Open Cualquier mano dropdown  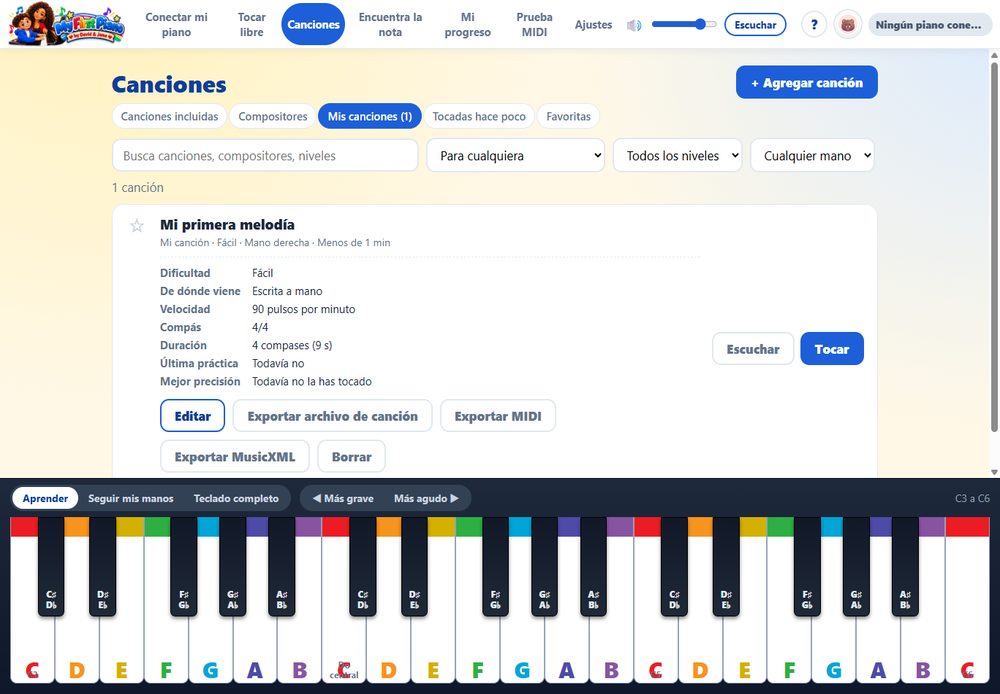tap(812, 156)
